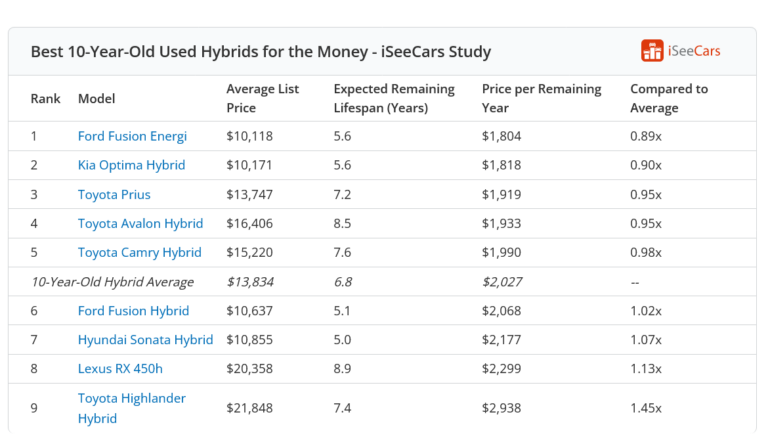768x446 pixels.
Task: Click the iSeeCars logo icon
Action: pos(652,51)
